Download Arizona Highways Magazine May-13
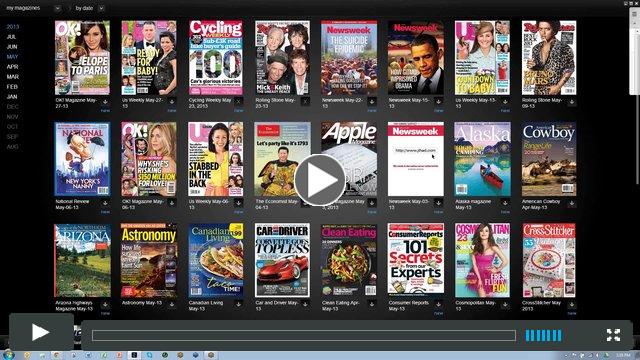This screenshot has height=360, width=640. 105,304
